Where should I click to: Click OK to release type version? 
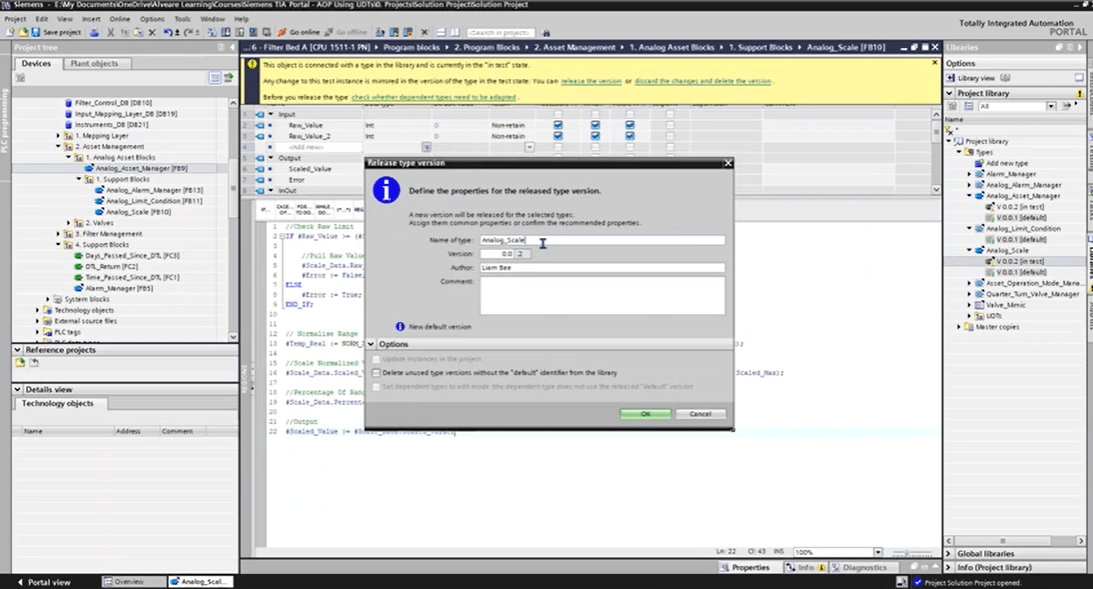pyautogui.click(x=645, y=413)
